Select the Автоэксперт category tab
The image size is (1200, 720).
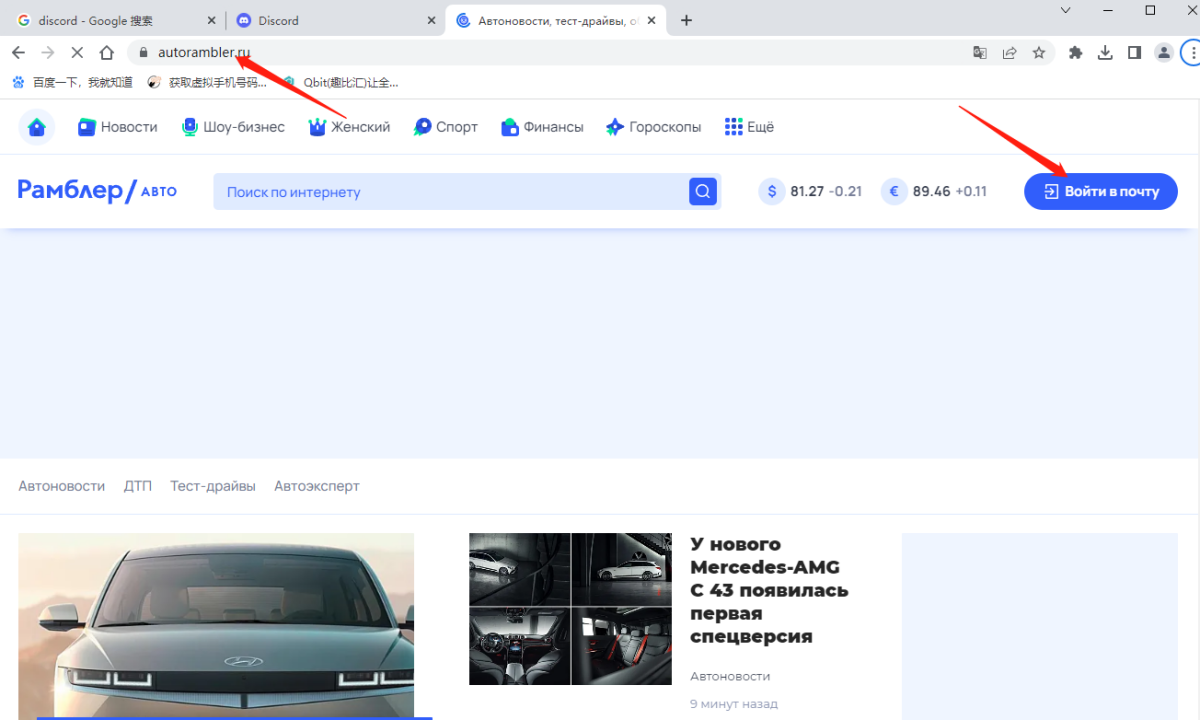coord(317,486)
